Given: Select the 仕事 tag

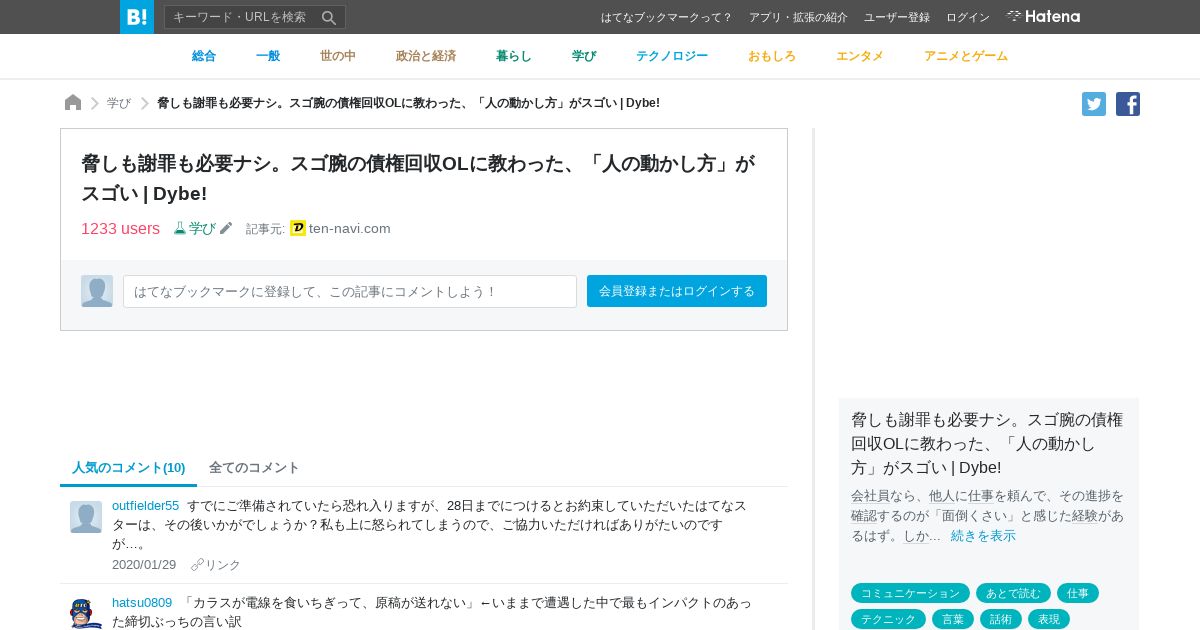Looking at the screenshot, I should 1078,593.
